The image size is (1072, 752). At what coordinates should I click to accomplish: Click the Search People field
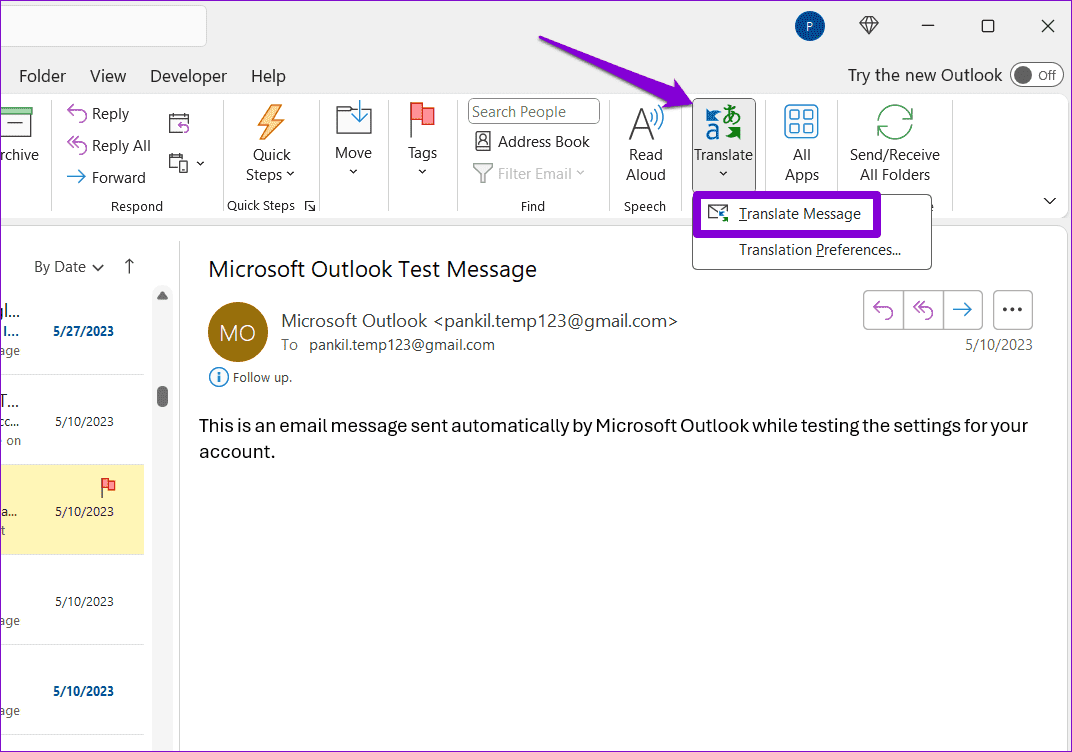pos(534,111)
